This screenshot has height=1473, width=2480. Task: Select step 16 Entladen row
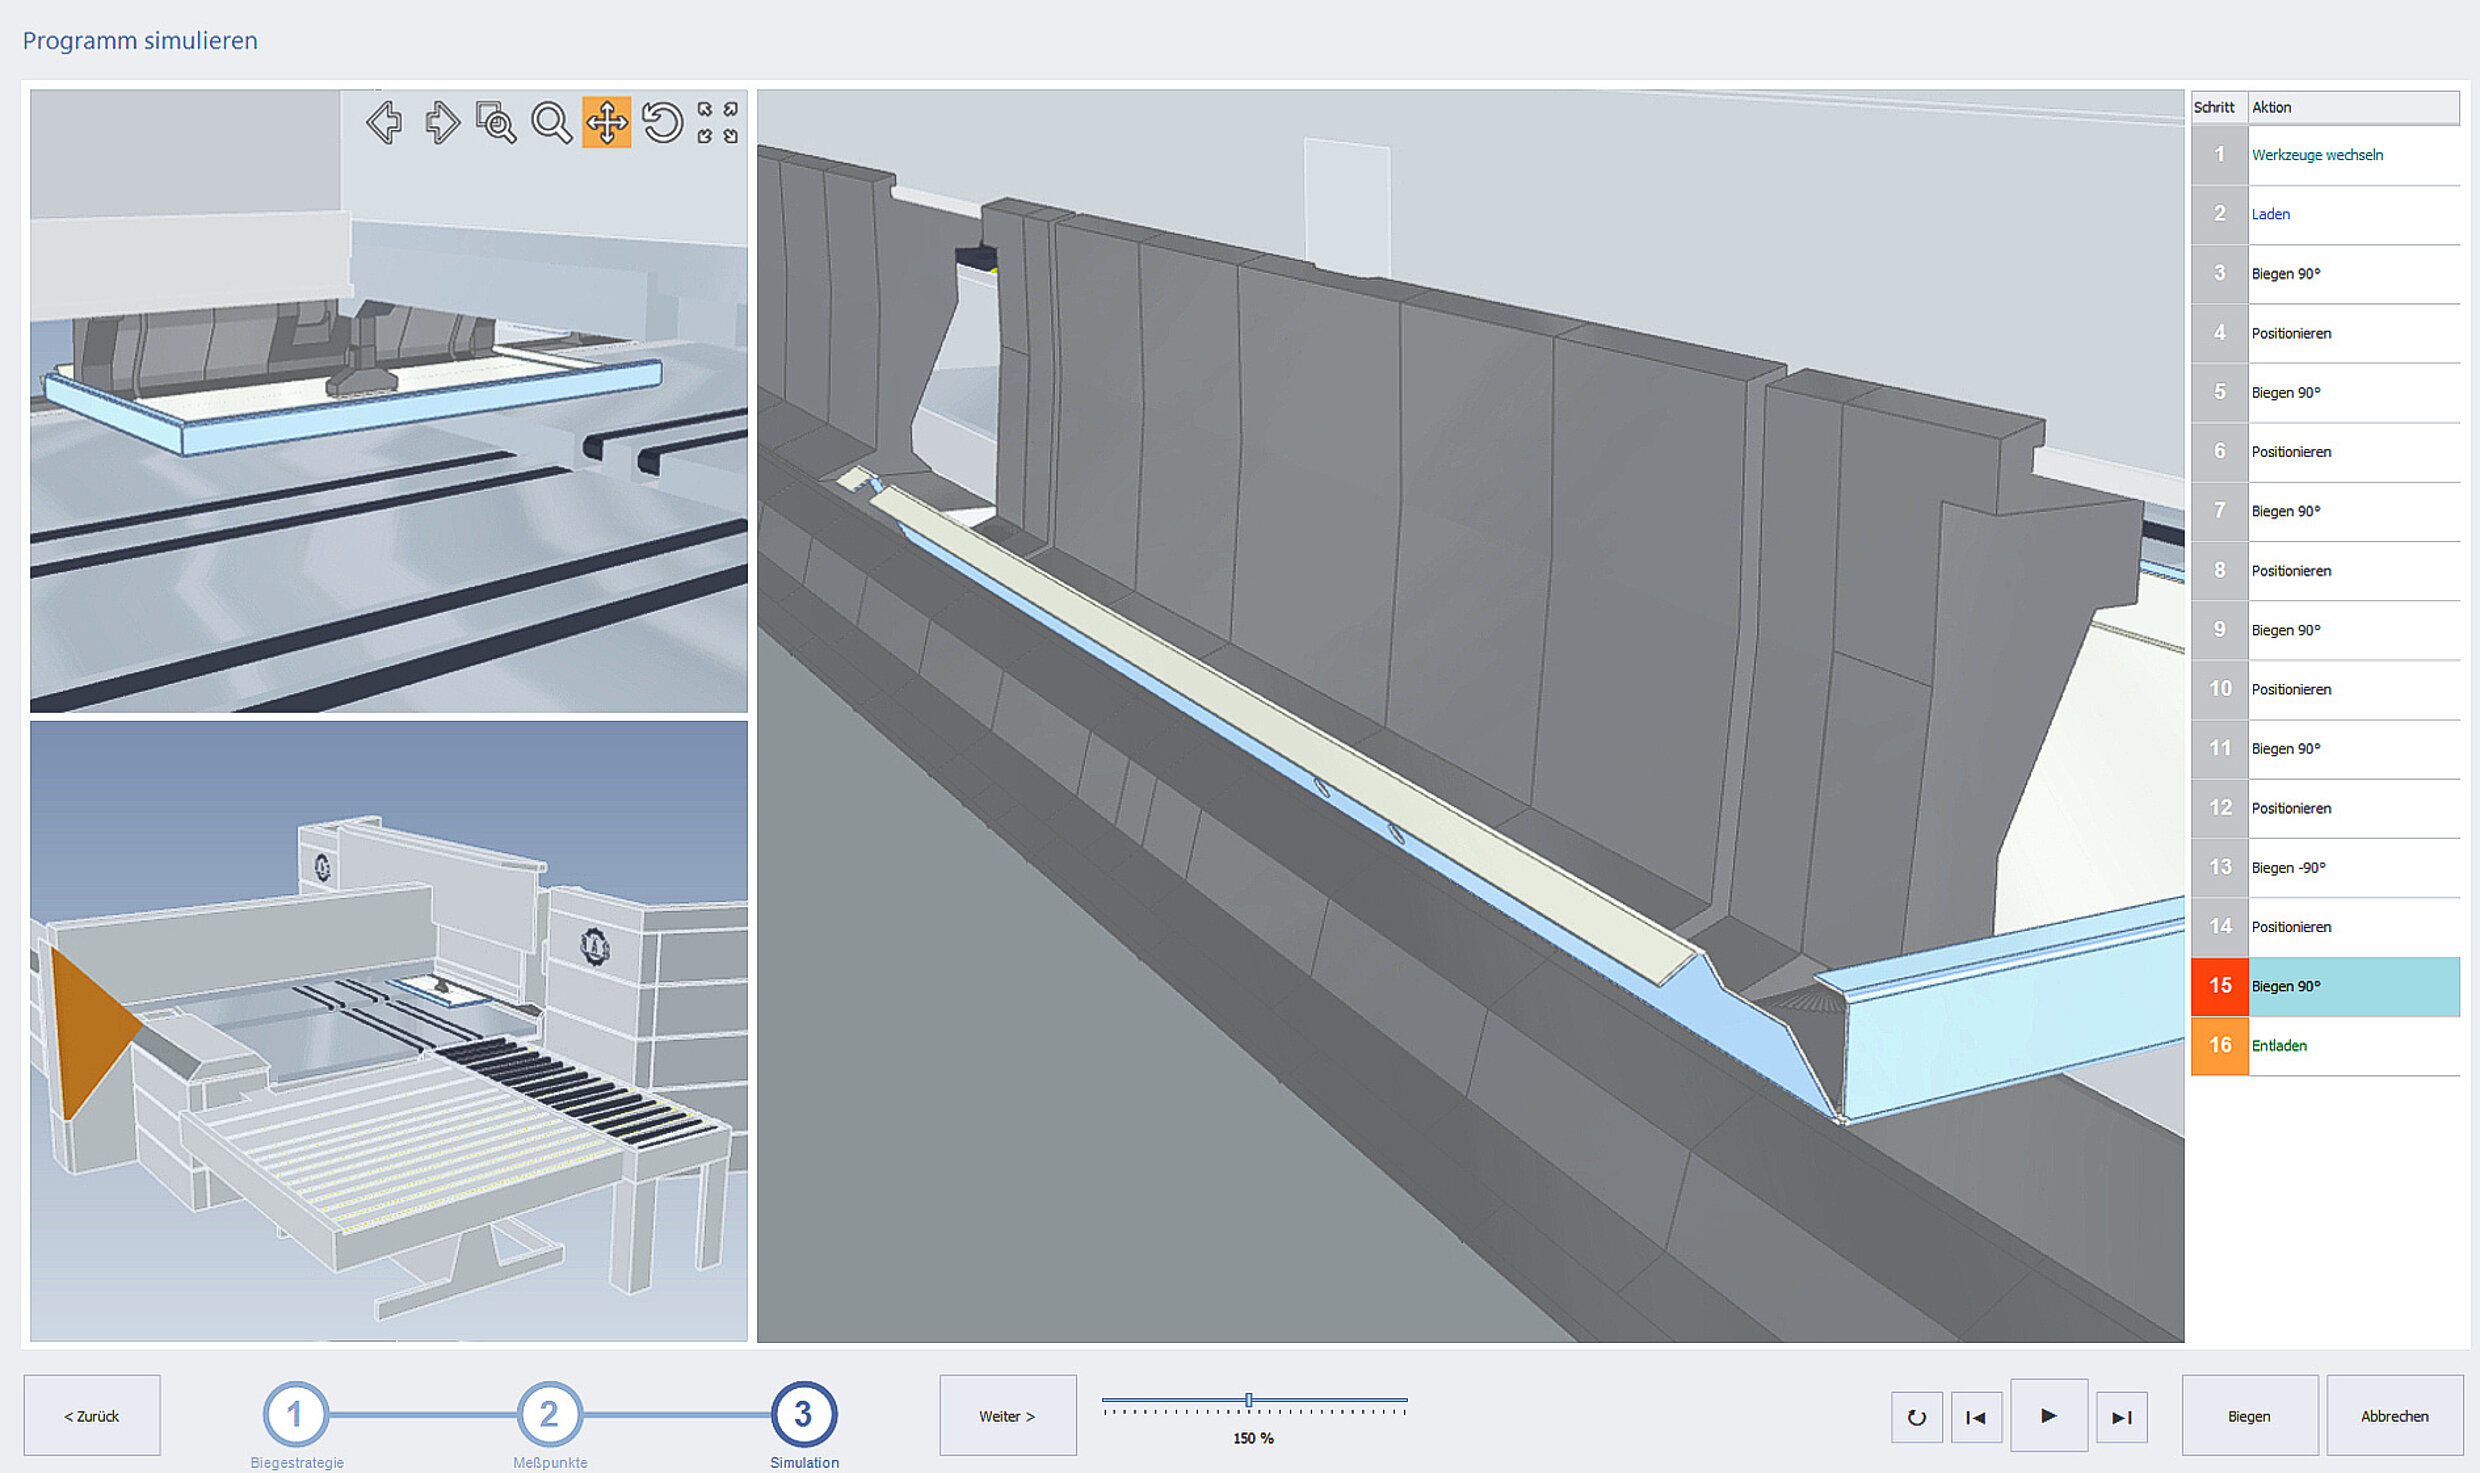coord(2325,1046)
